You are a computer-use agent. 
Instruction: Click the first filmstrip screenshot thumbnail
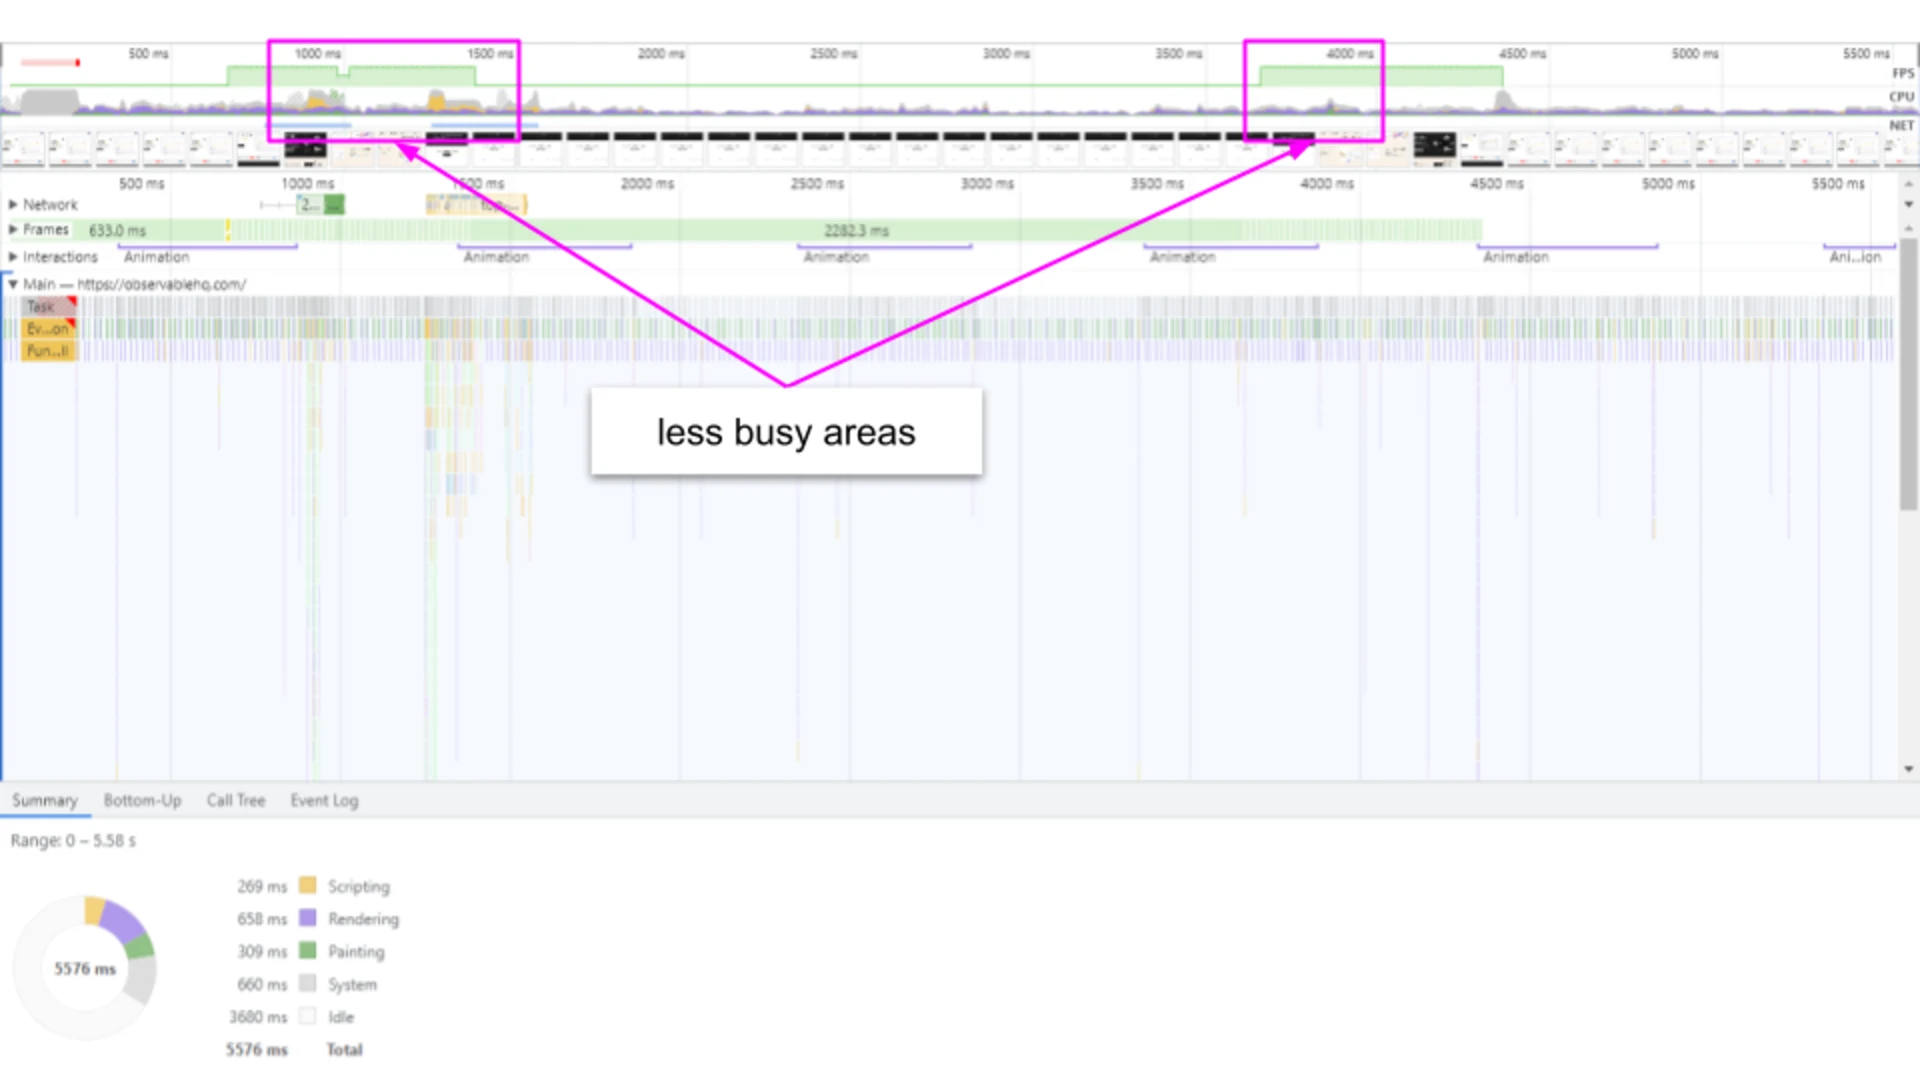(23, 147)
